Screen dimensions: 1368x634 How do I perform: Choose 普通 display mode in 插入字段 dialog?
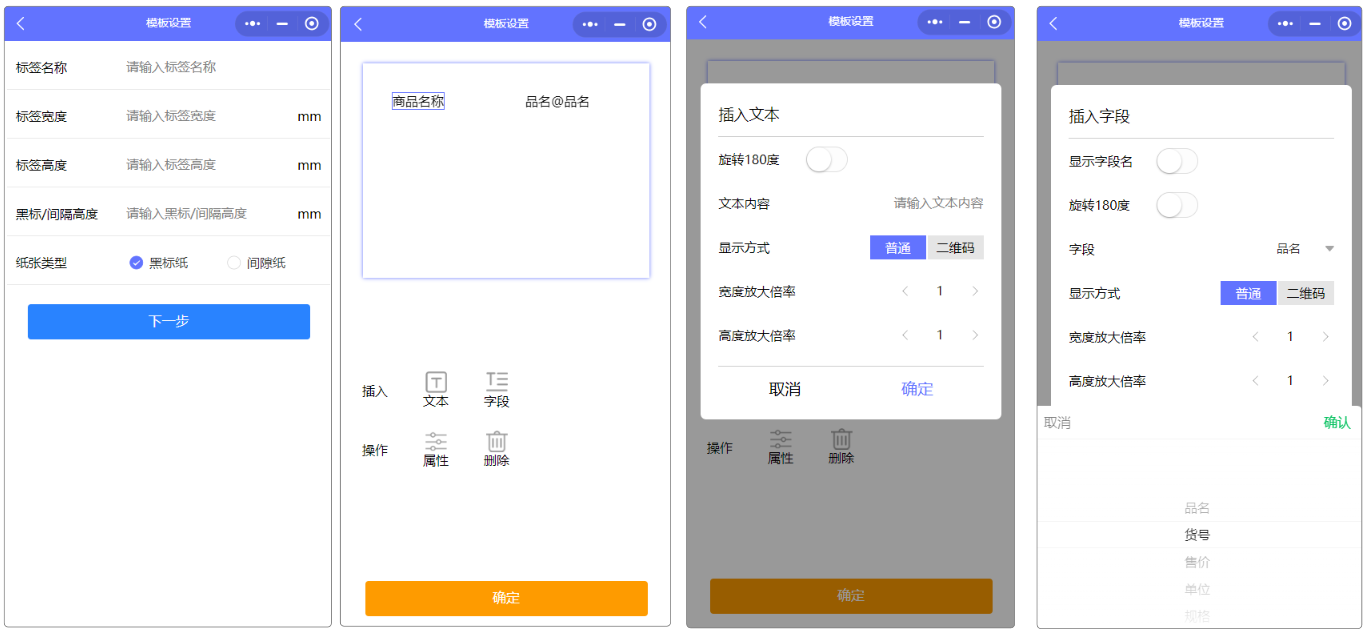point(1248,293)
